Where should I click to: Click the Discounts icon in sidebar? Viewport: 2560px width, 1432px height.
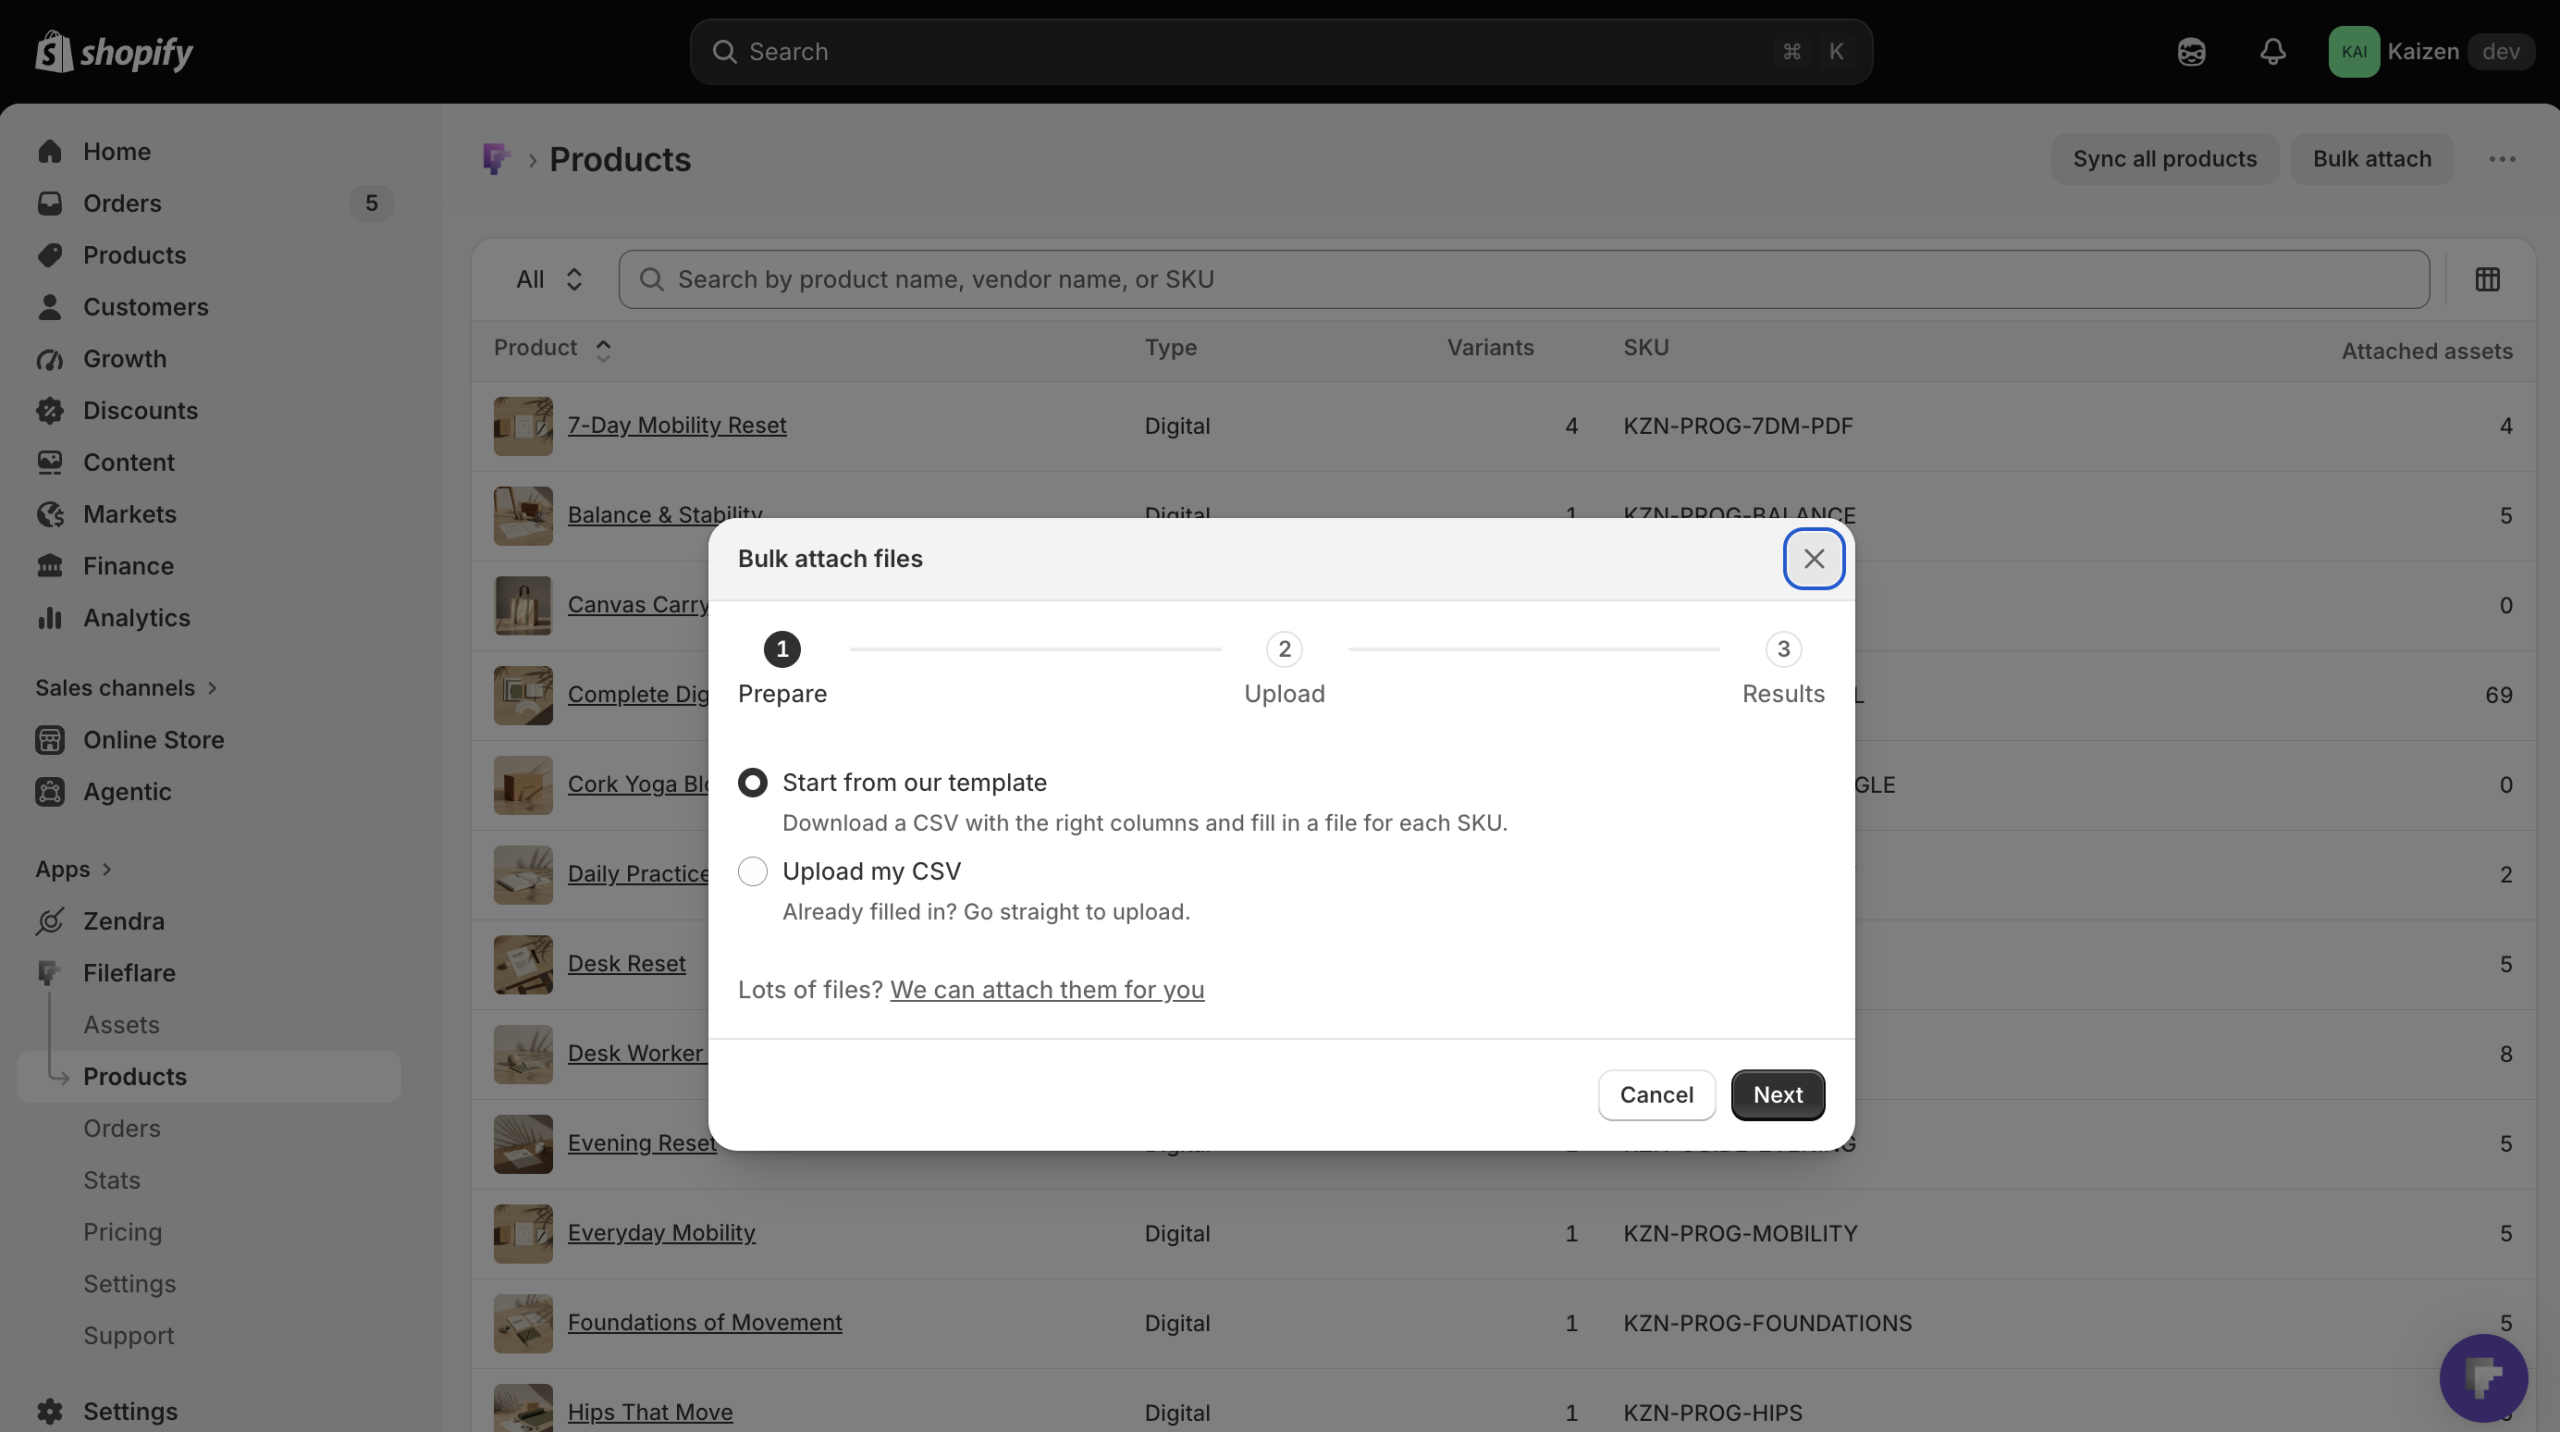[x=50, y=410]
